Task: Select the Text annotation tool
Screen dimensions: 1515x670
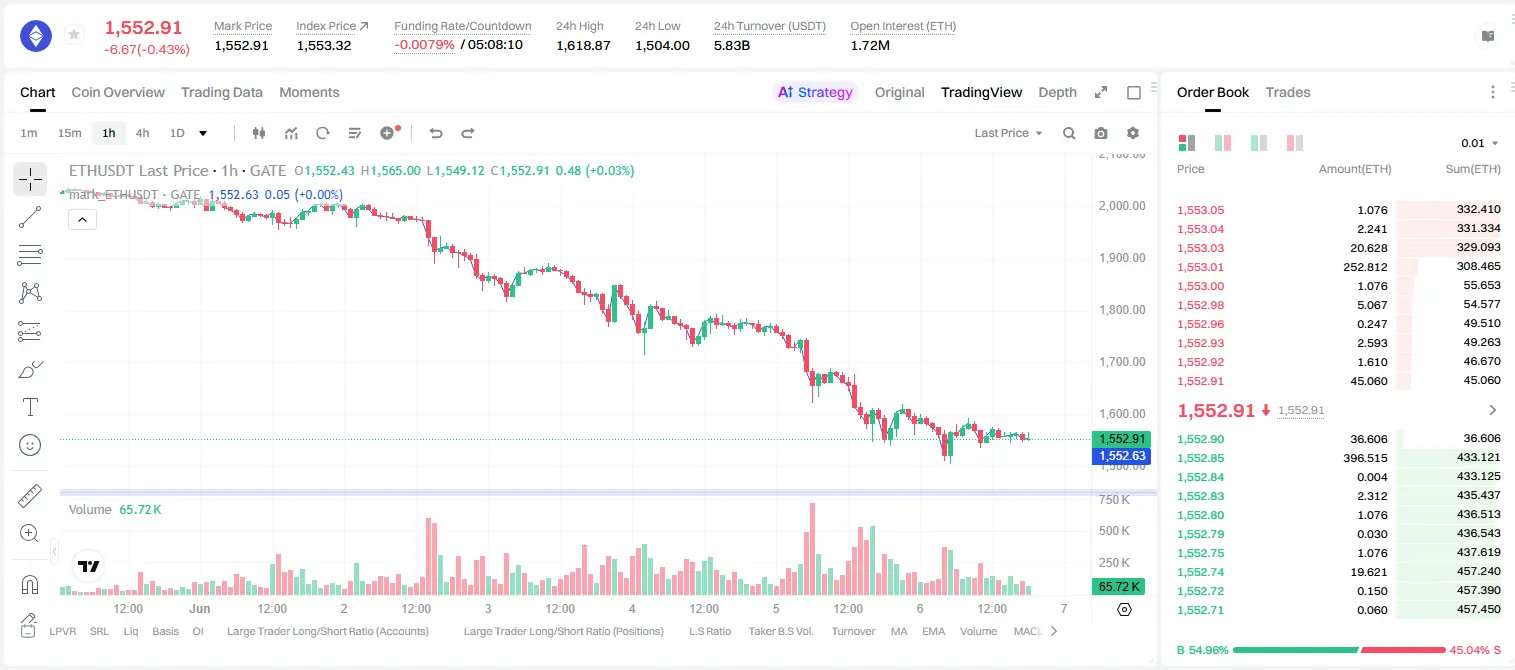Action: coord(30,407)
